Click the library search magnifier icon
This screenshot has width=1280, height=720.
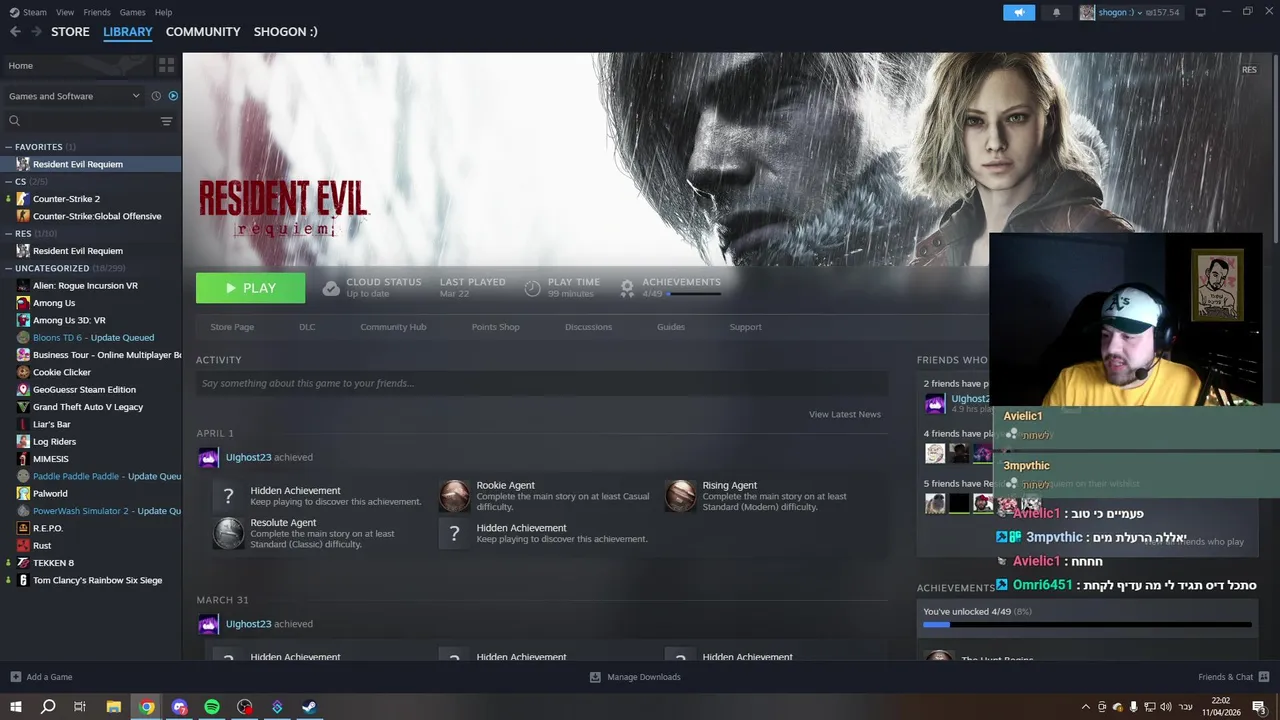(x=14, y=121)
